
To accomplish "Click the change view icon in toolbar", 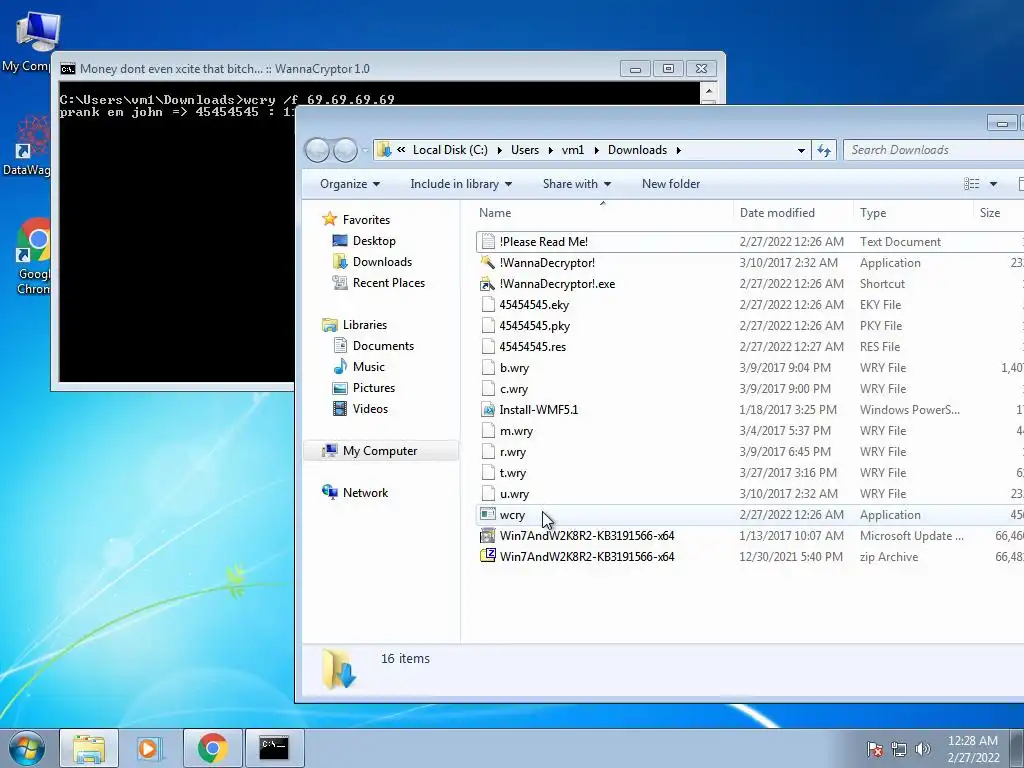I will [x=972, y=184].
